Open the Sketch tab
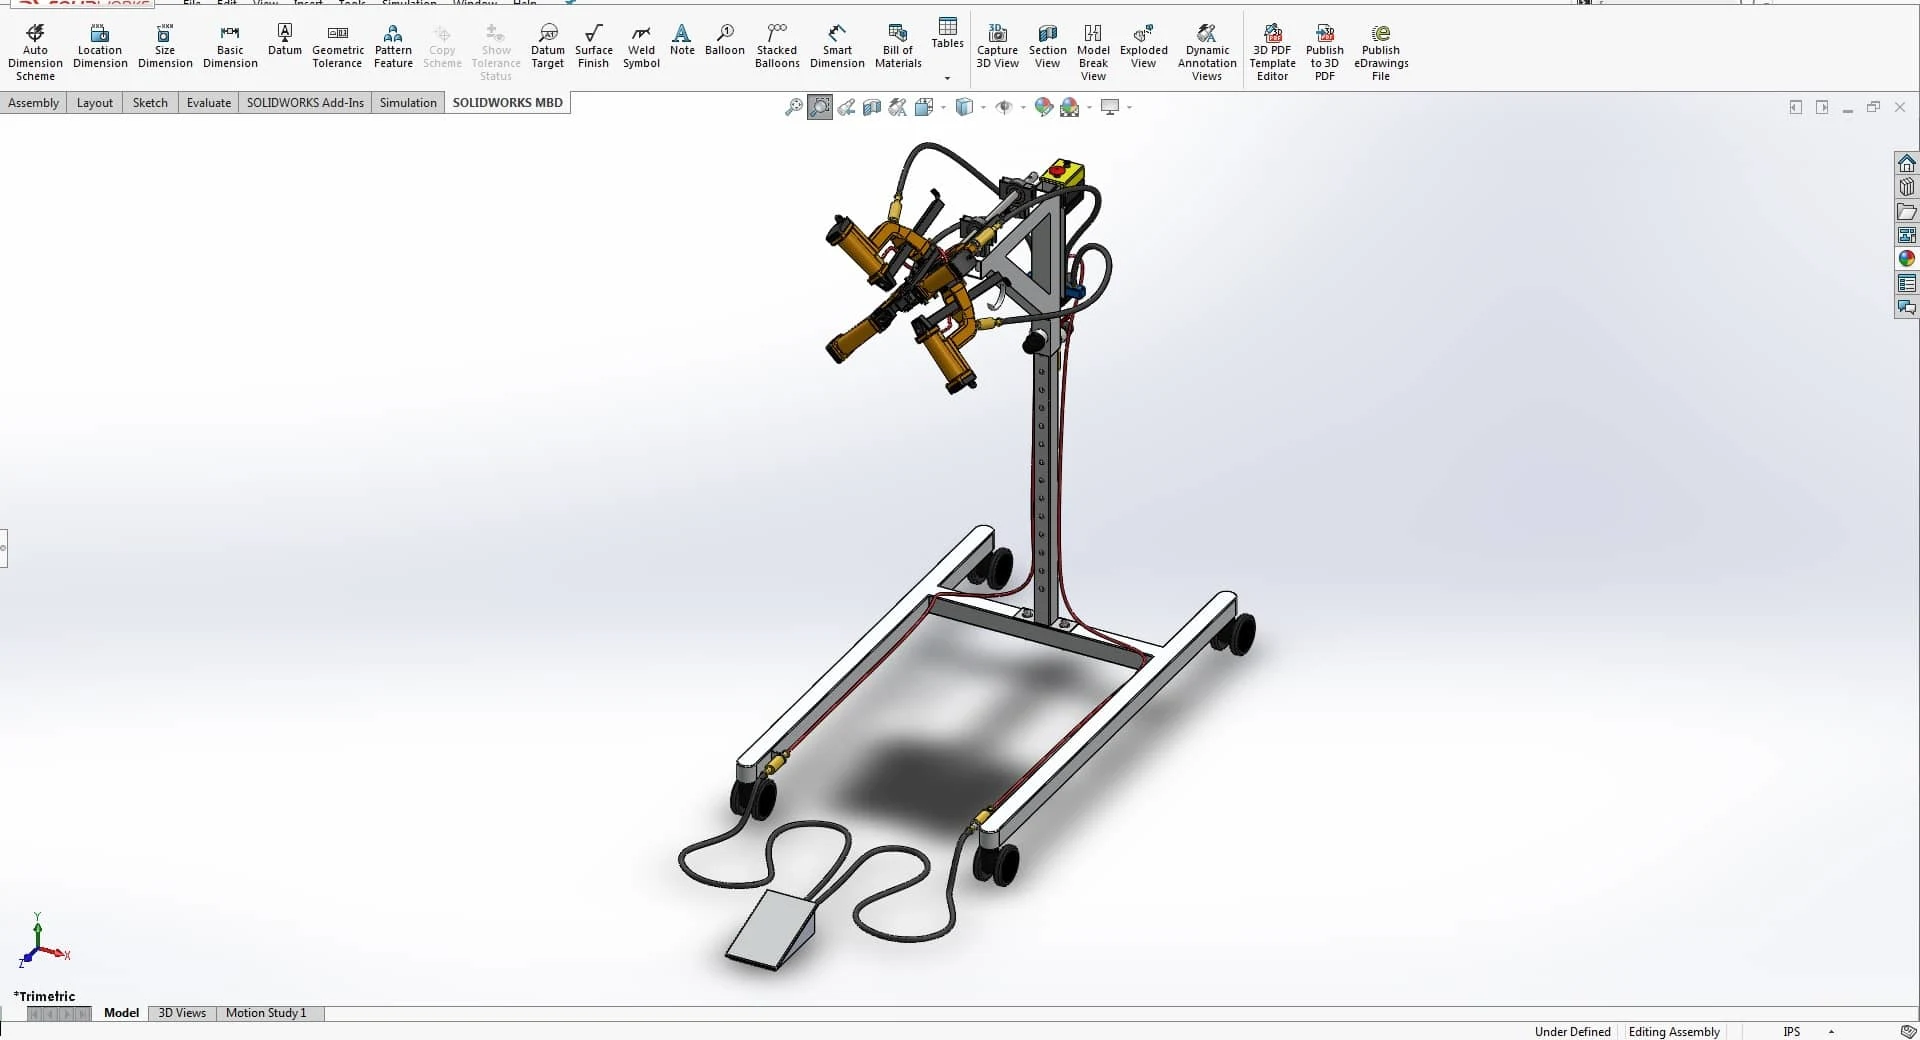Screen dimensions: 1920x1040 [x=150, y=103]
